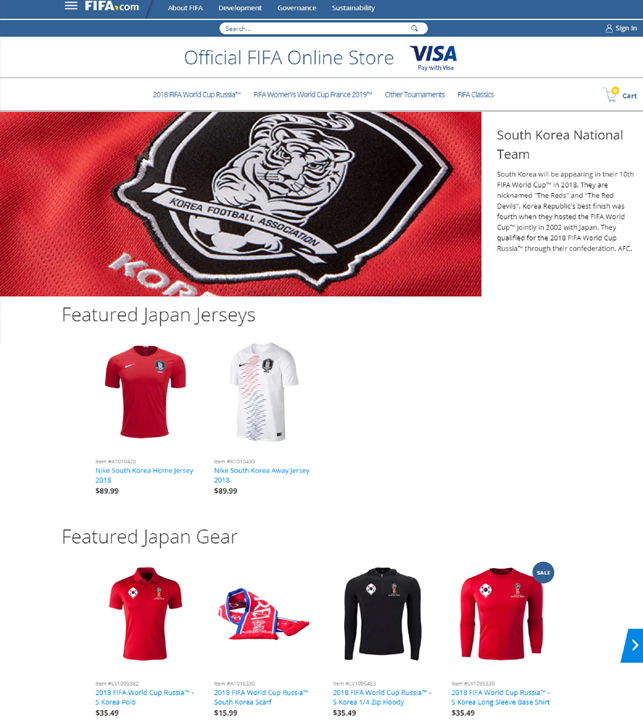Image resolution: width=643 pixels, height=720 pixels.
Task: Open FIFA Women's World Cup France 2019 menu
Action: pos(313,95)
